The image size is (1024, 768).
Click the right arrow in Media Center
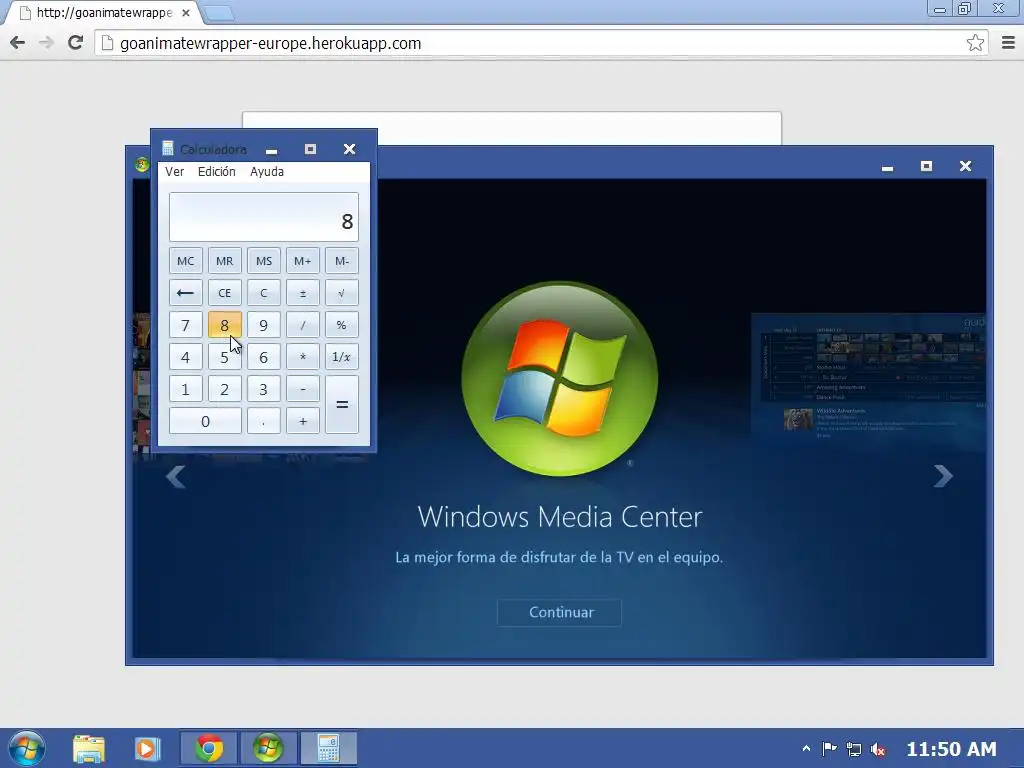click(942, 476)
